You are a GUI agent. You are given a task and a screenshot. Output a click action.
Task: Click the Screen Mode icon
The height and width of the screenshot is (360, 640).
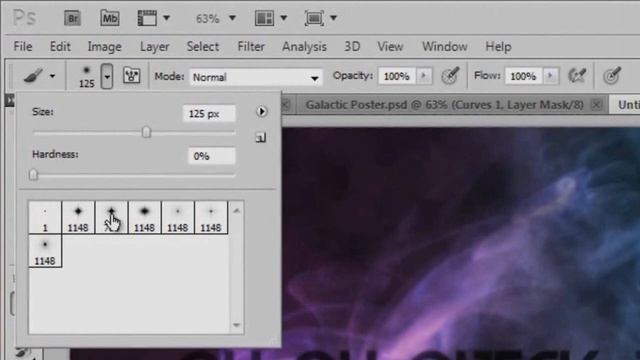click(314, 18)
